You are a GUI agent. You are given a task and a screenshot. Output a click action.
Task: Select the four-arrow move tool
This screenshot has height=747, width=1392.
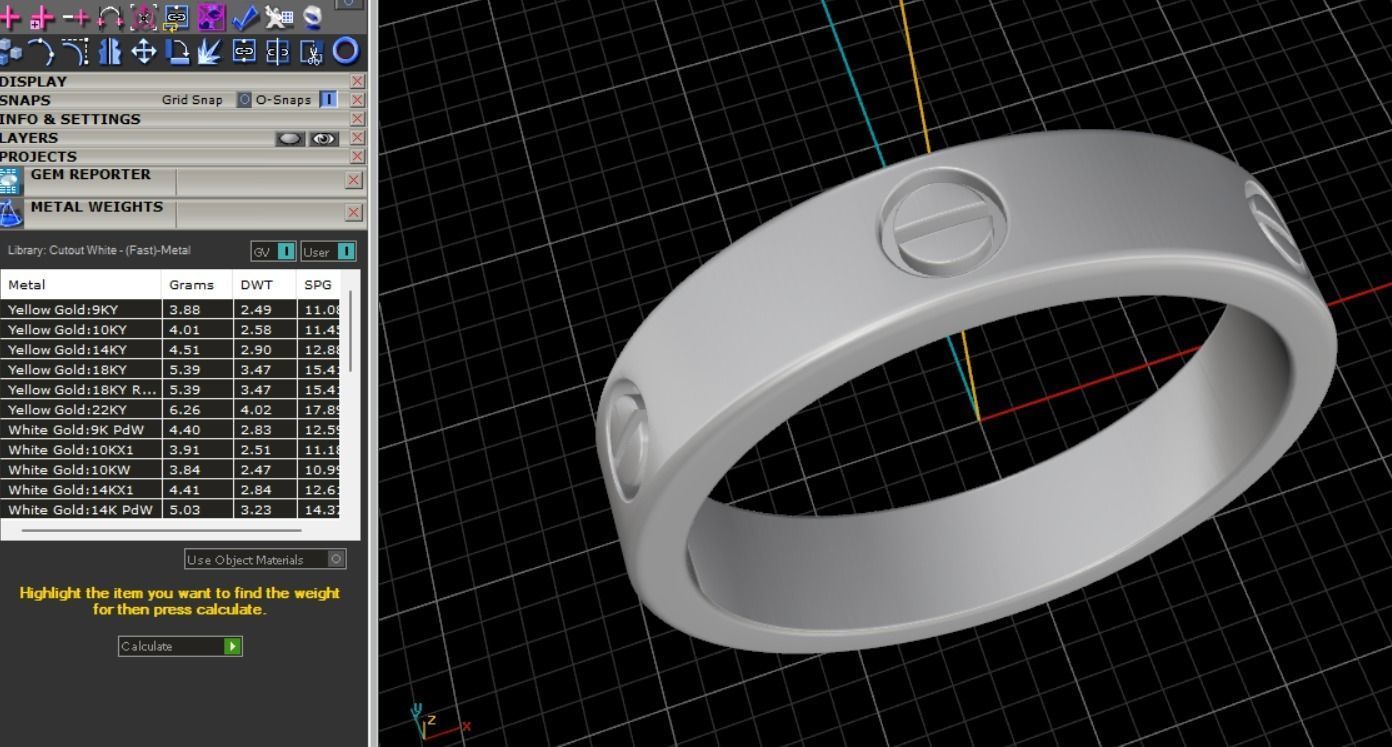[x=143, y=51]
